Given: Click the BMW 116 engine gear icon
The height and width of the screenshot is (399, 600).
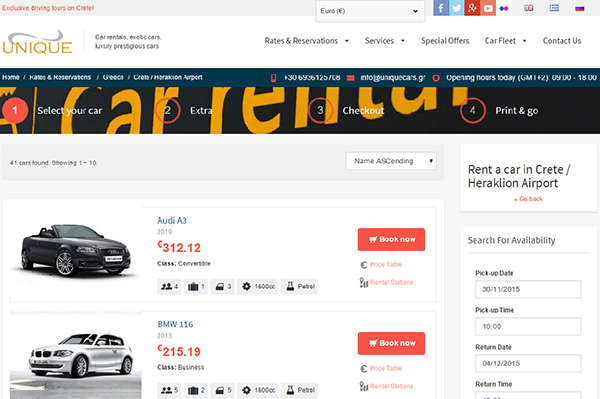Looking at the screenshot, I should point(246,390).
